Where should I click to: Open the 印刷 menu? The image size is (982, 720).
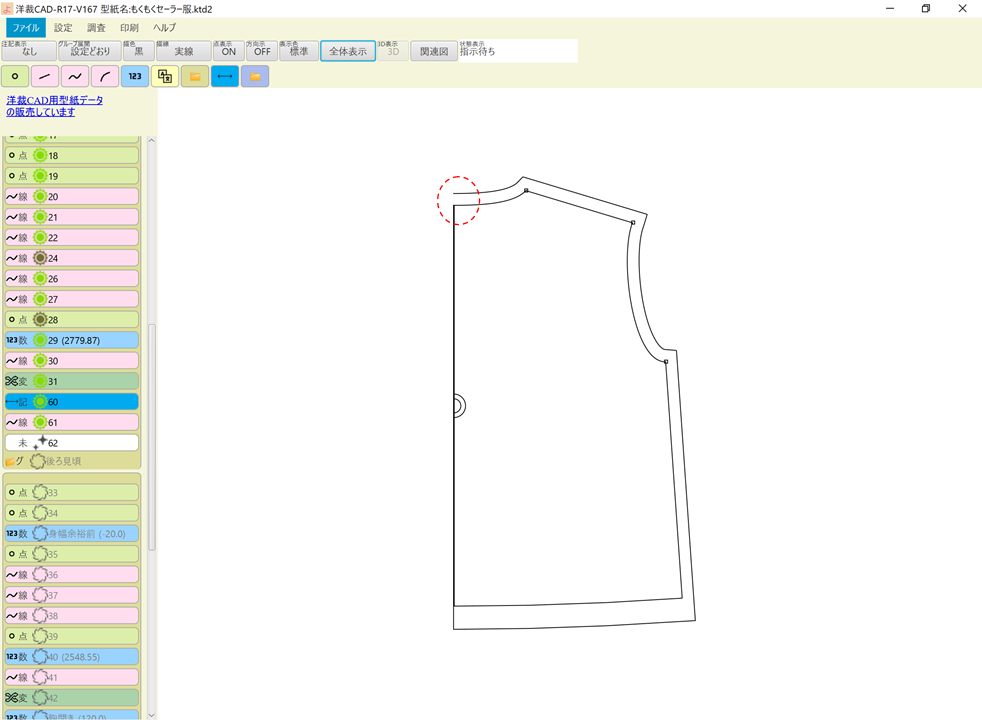pyautogui.click(x=130, y=28)
